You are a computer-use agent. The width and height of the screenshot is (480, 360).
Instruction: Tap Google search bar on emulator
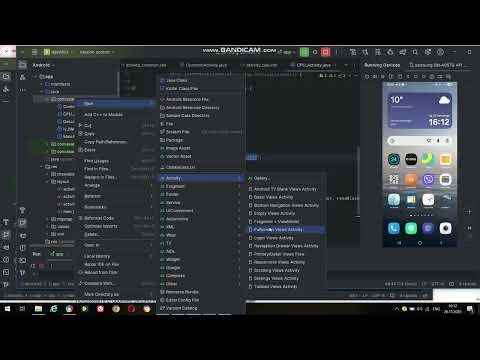click(x=420, y=140)
